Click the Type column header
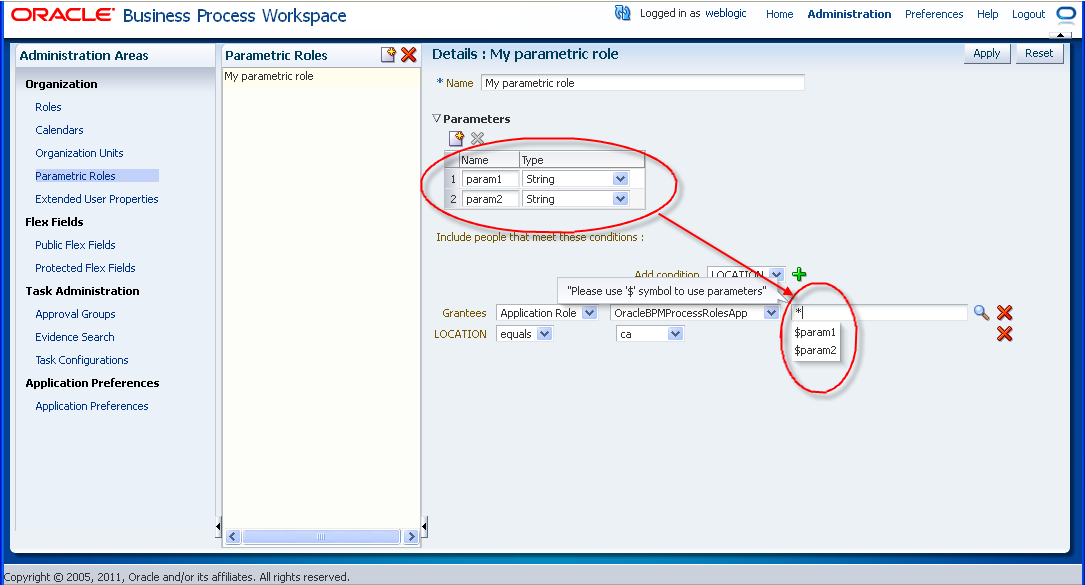This screenshot has height=585, width=1085. pyautogui.click(x=582, y=160)
